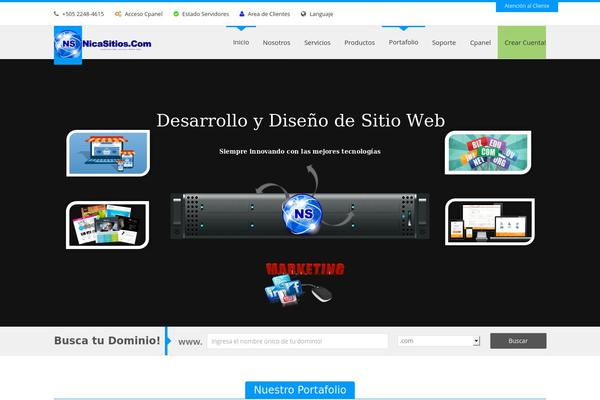Click the Buscar button
This screenshot has width=600, height=400.
(518, 341)
